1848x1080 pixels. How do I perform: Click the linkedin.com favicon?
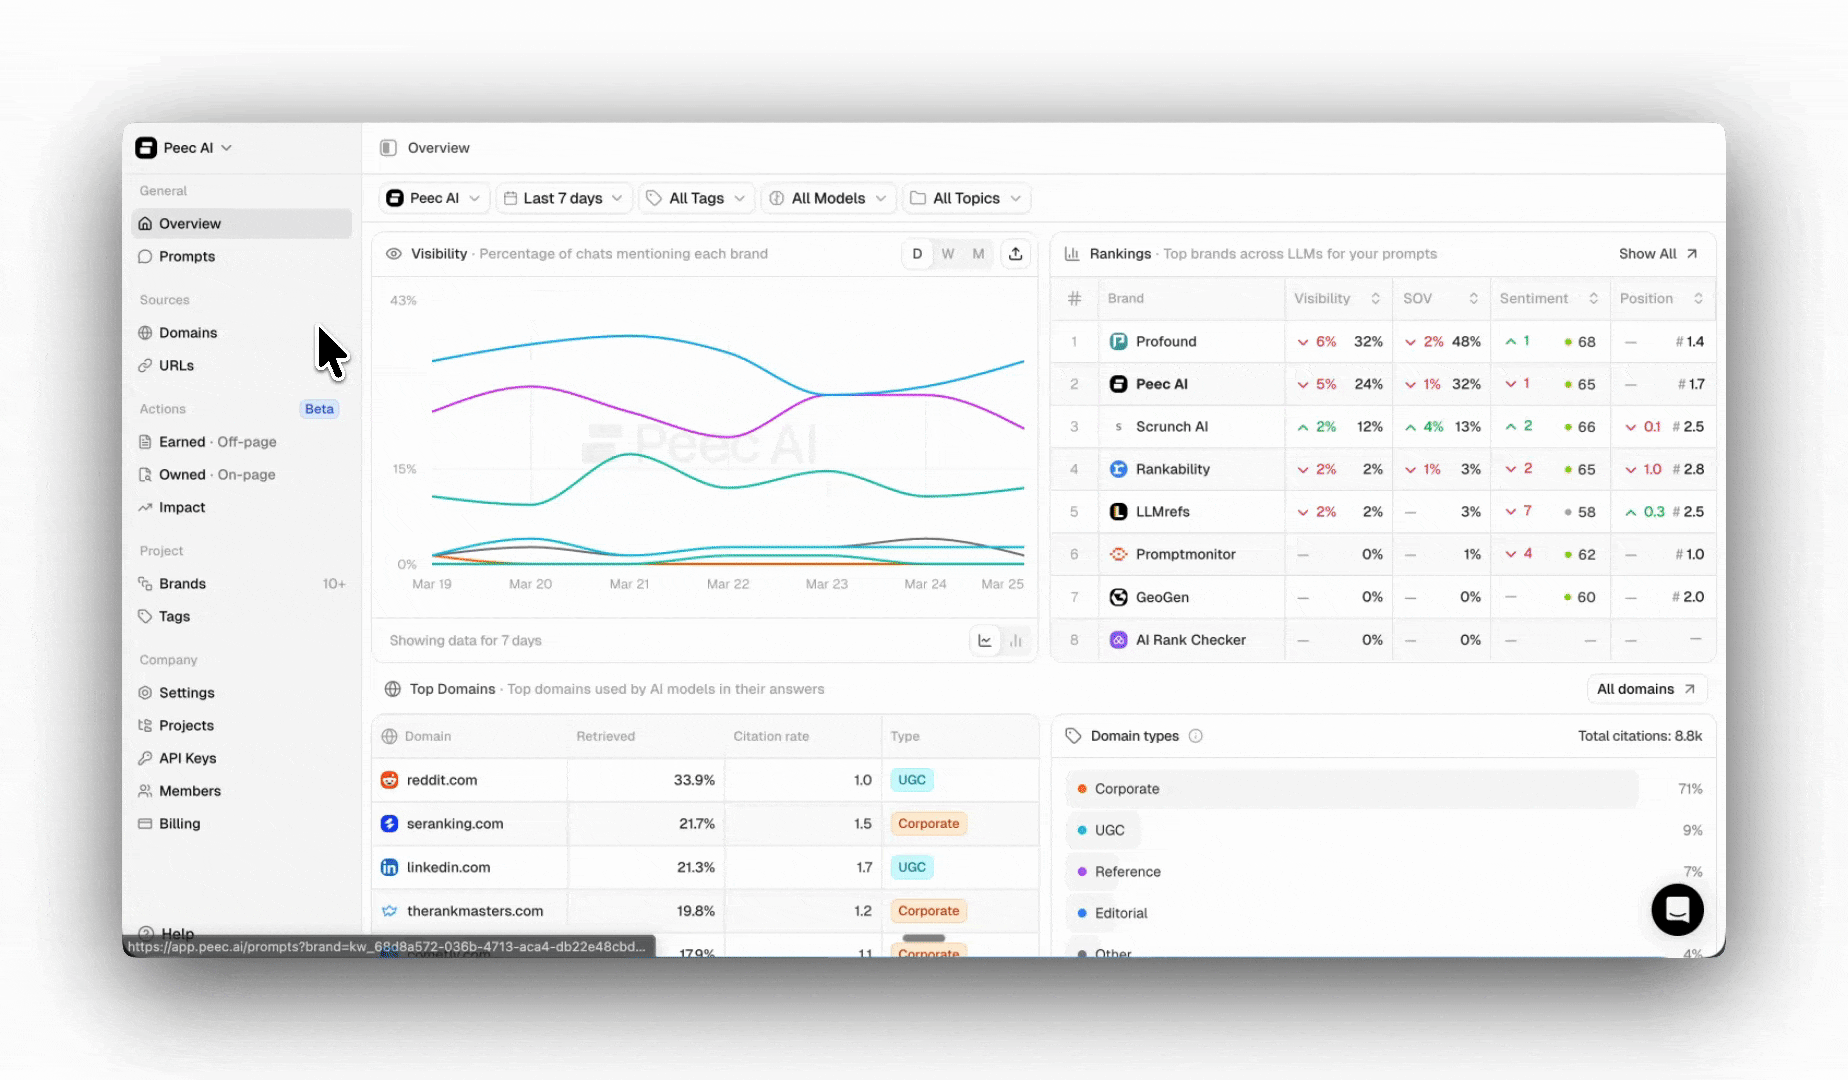click(x=390, y=867)
